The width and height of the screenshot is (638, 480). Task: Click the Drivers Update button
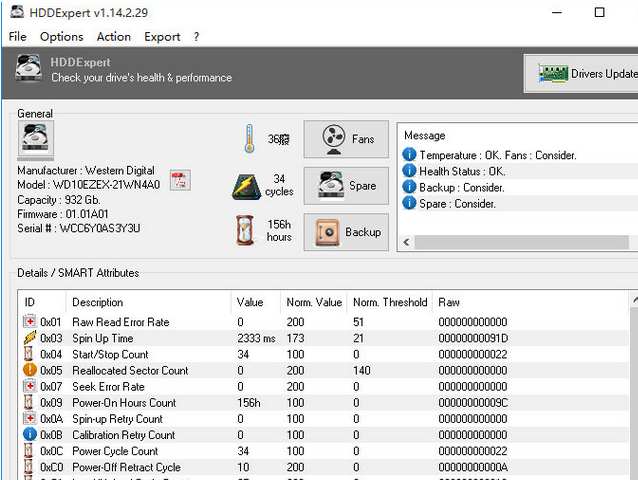tap(581, 74)
